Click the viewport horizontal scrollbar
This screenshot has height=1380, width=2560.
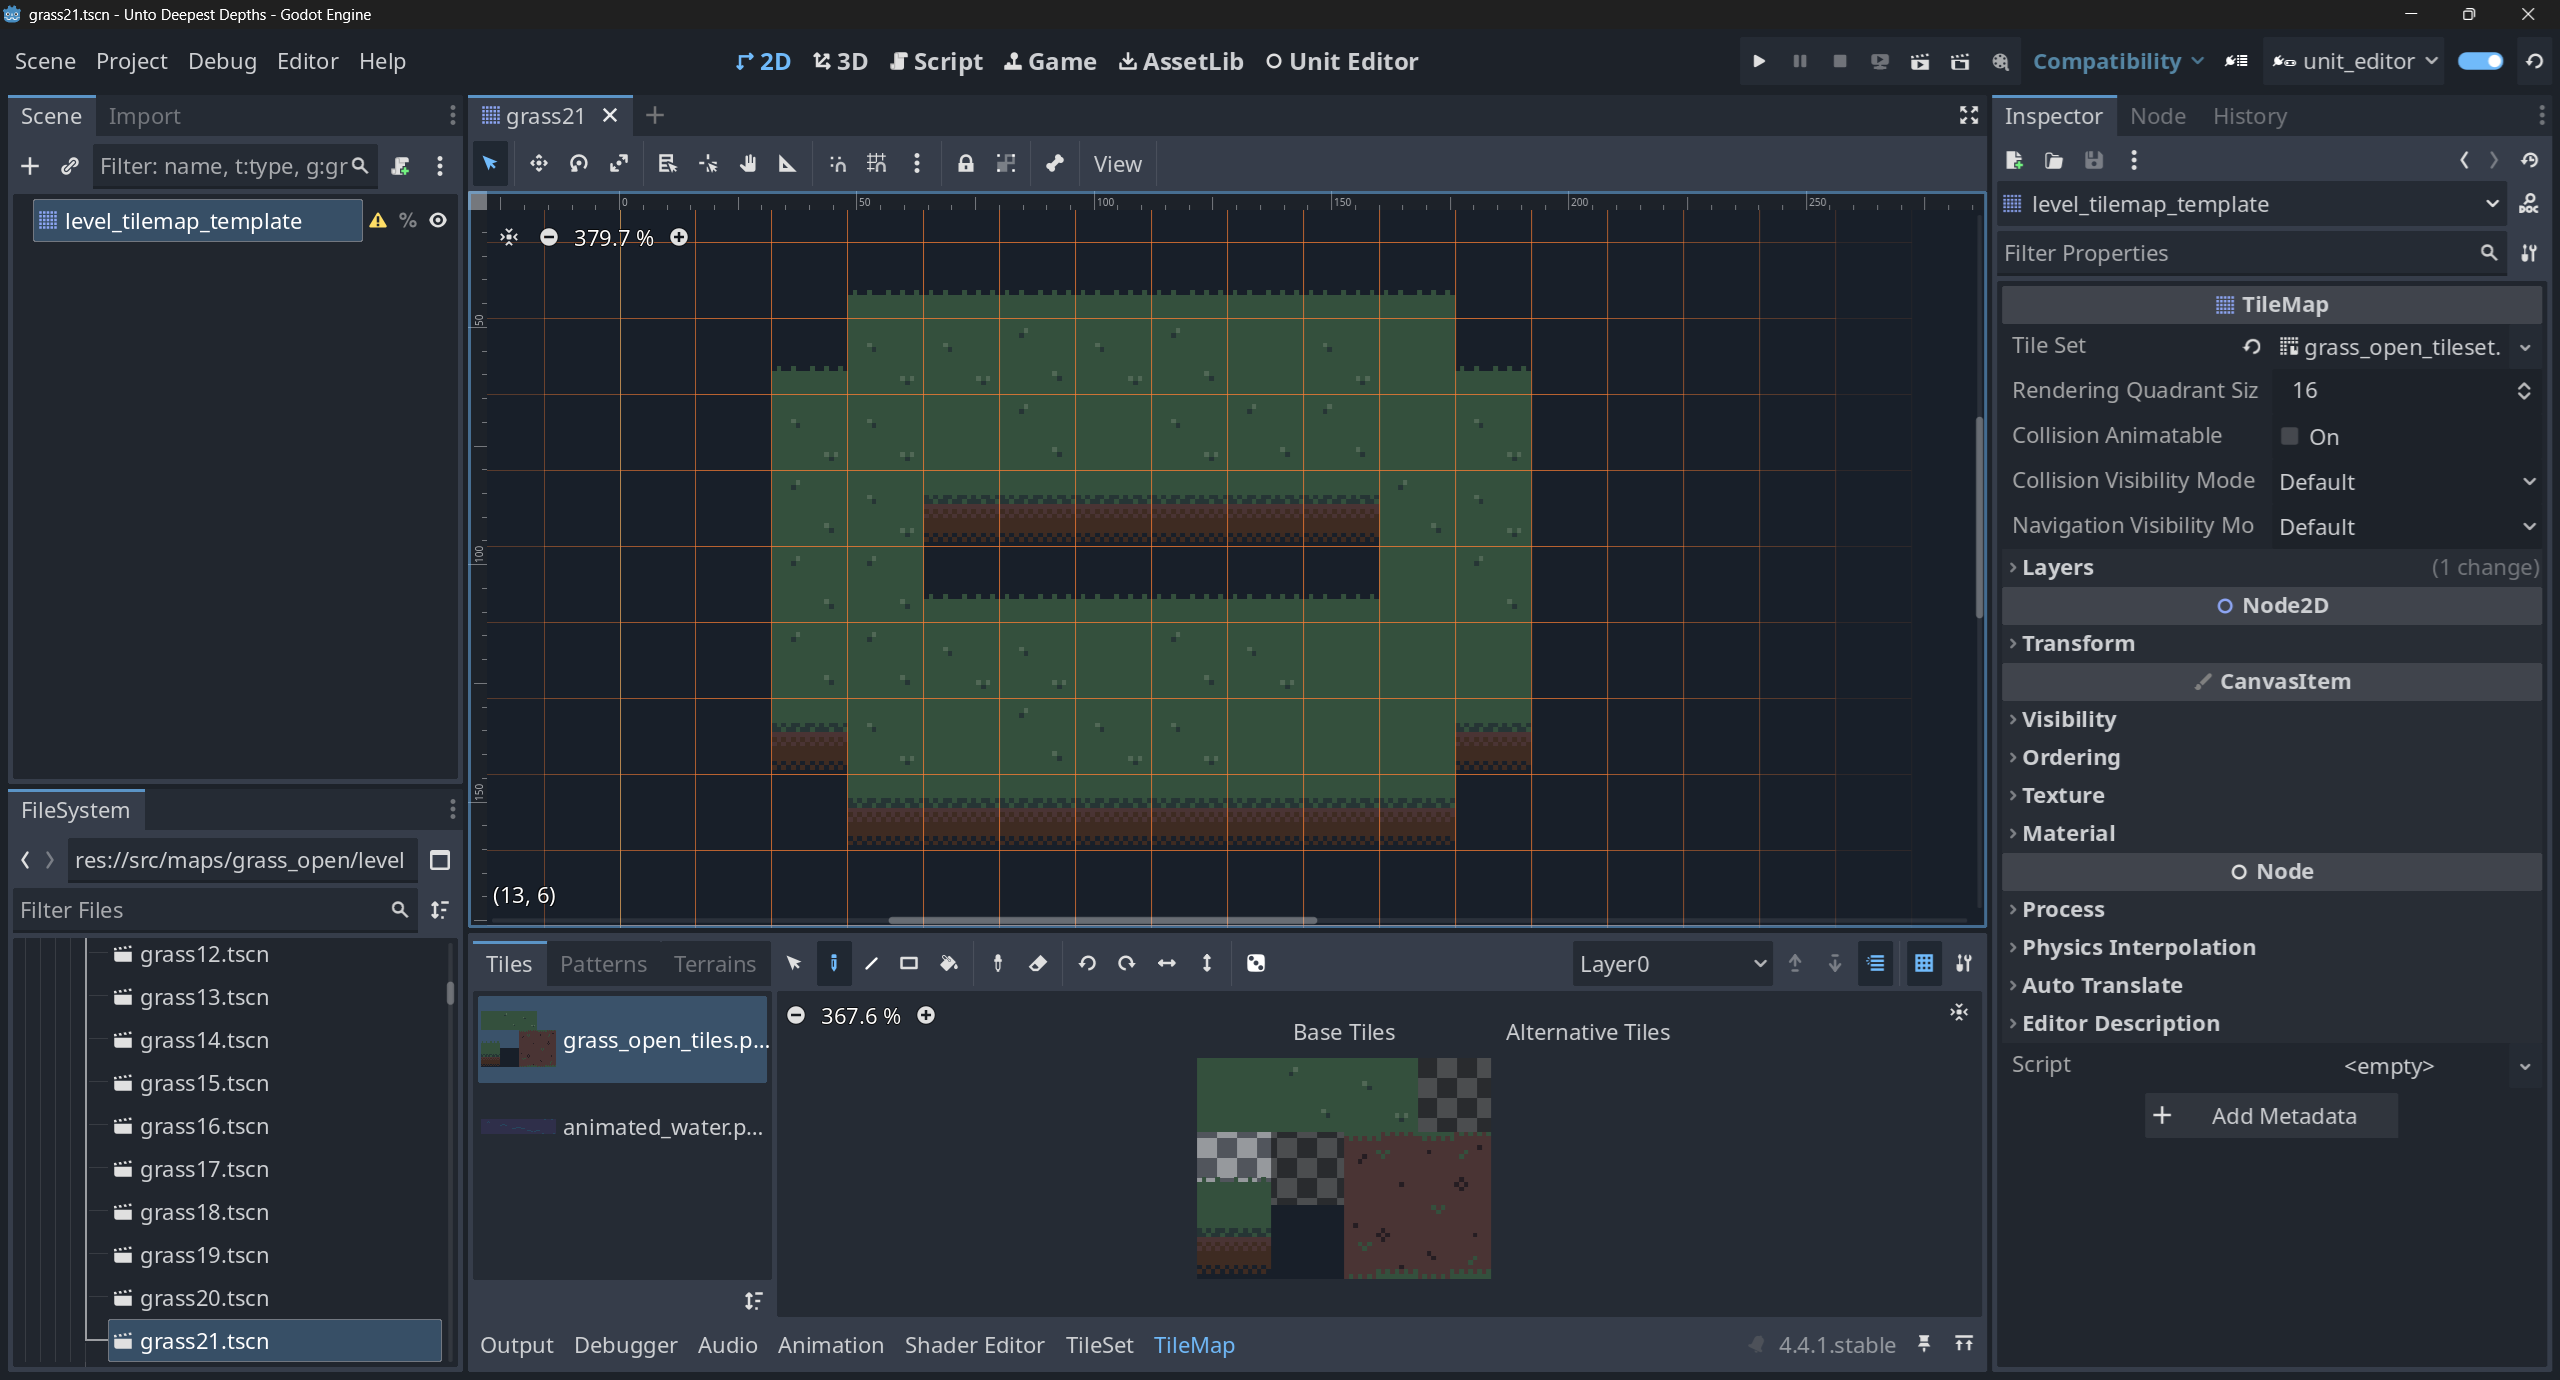point(1102,920)
